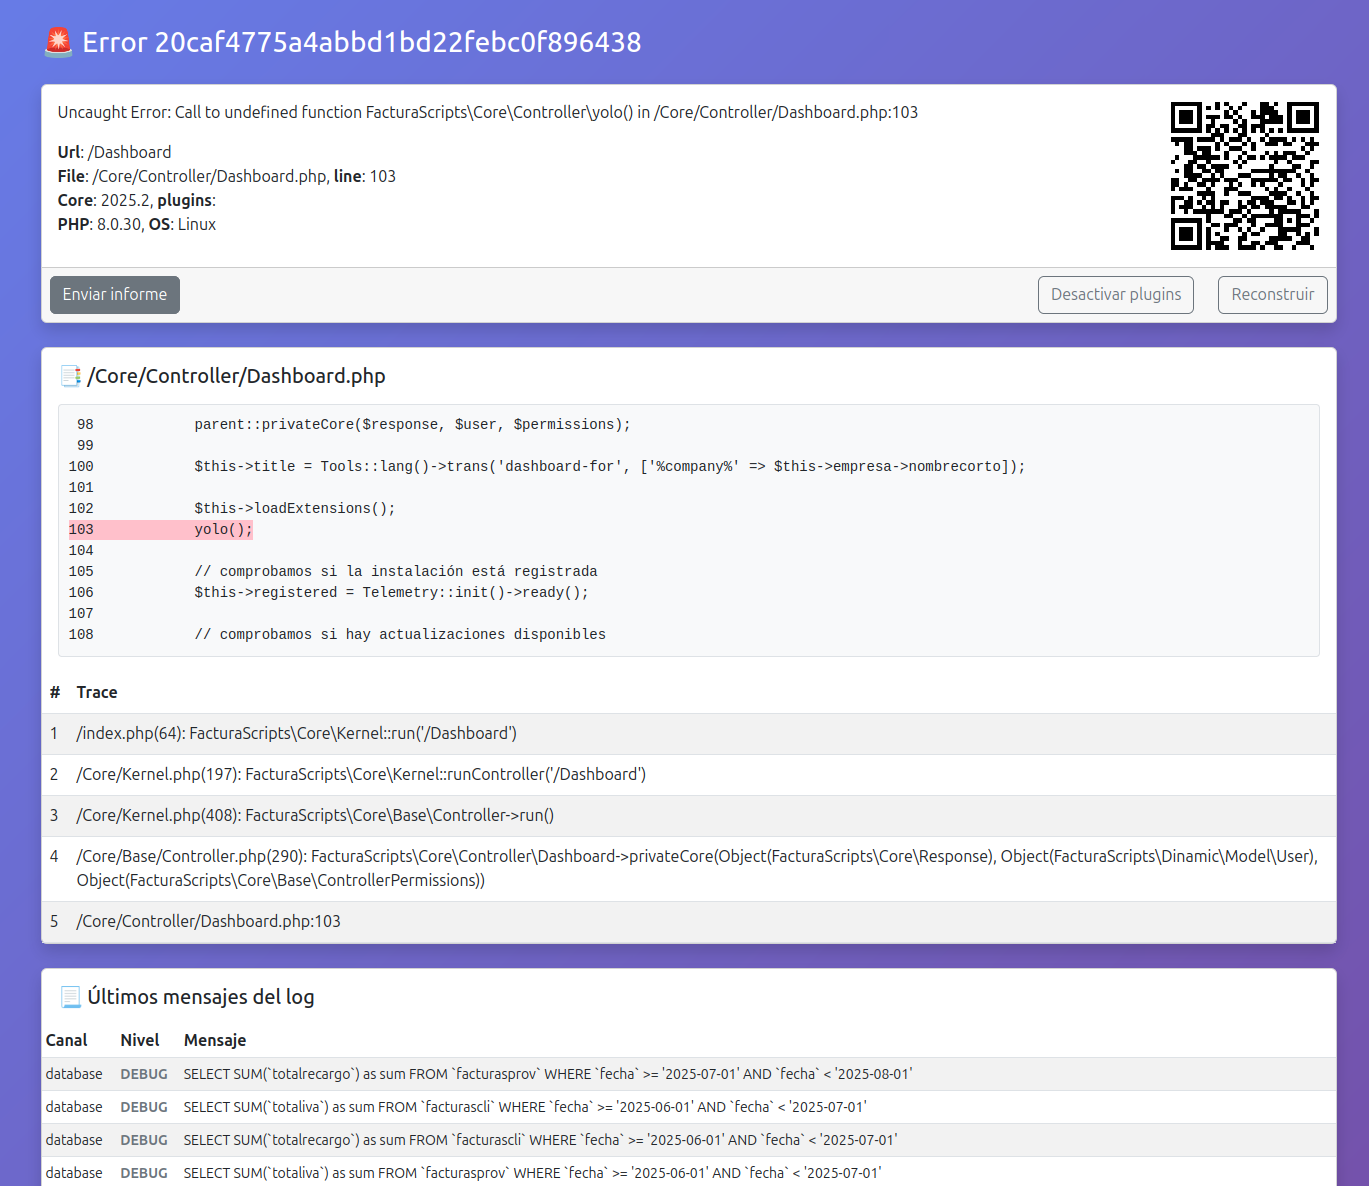
Task: Click the red siren icon in header
Action: pyautogui.click(x=59, y=42)
